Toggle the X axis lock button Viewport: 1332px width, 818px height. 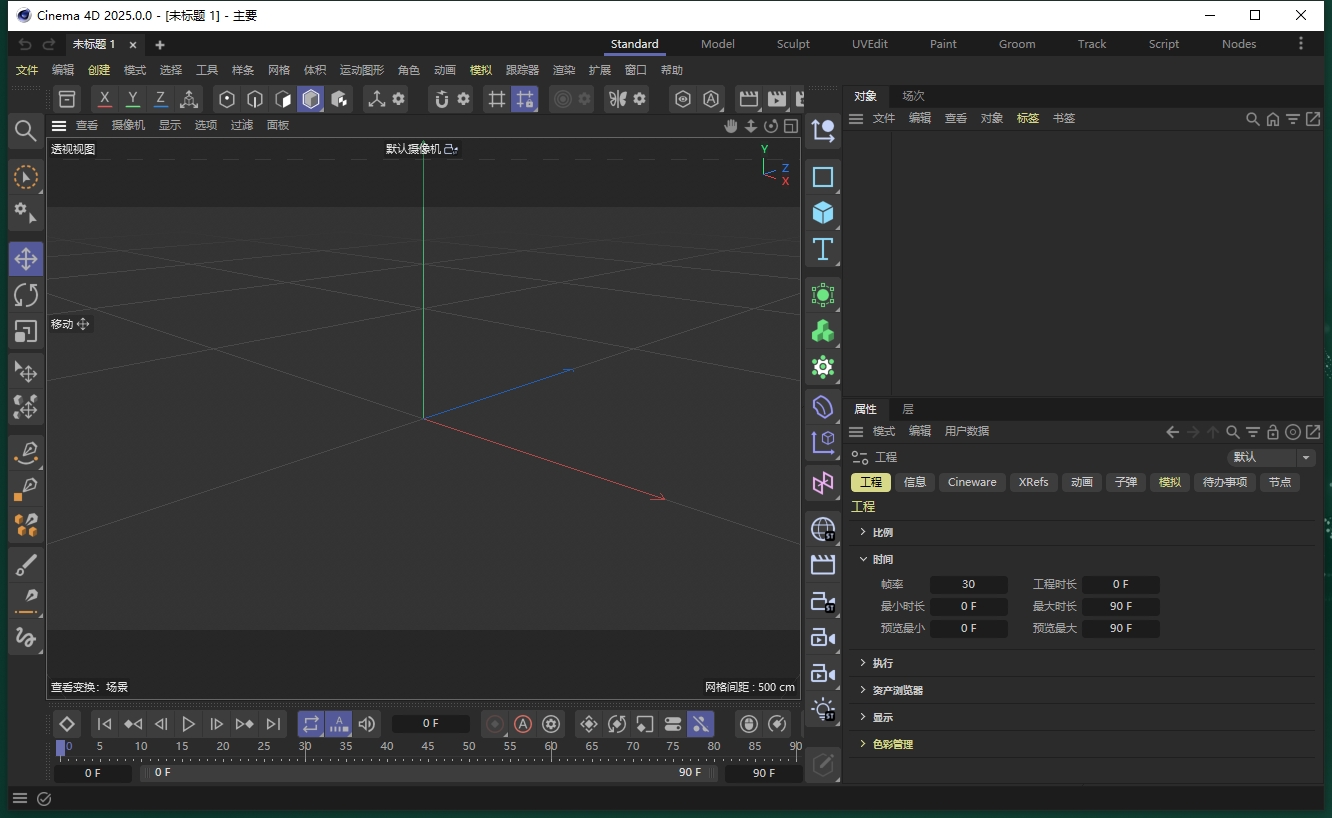pyautogui.click(x=104, y=99)
